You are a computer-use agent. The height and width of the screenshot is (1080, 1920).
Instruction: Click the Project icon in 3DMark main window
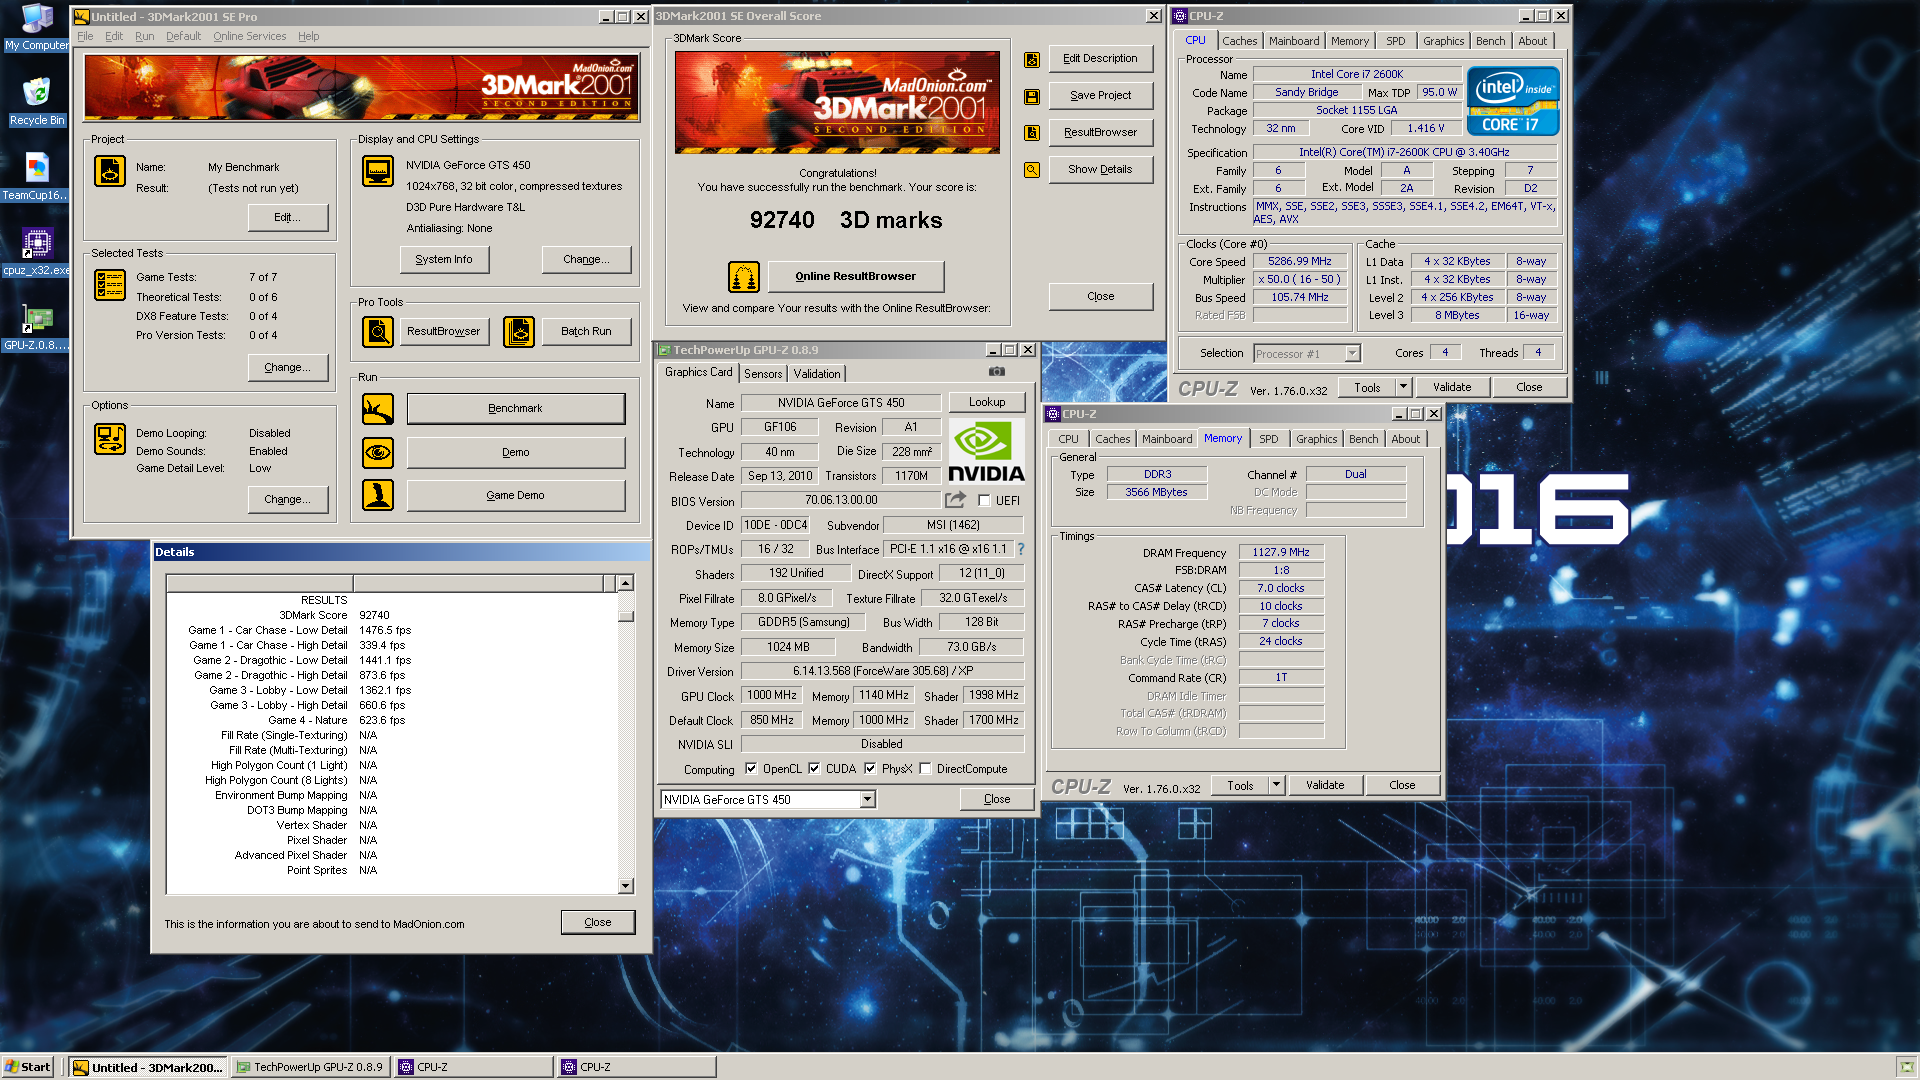pyautogui.click(x=110, y=171)
